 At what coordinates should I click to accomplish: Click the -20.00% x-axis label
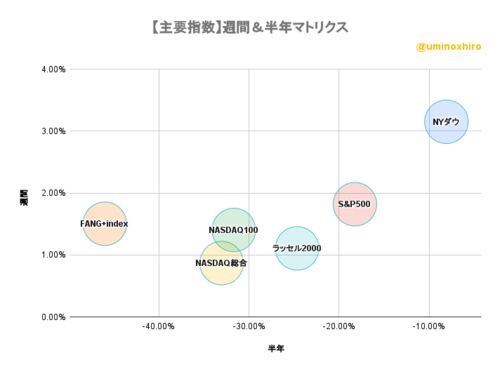click(x=339, y=326)
